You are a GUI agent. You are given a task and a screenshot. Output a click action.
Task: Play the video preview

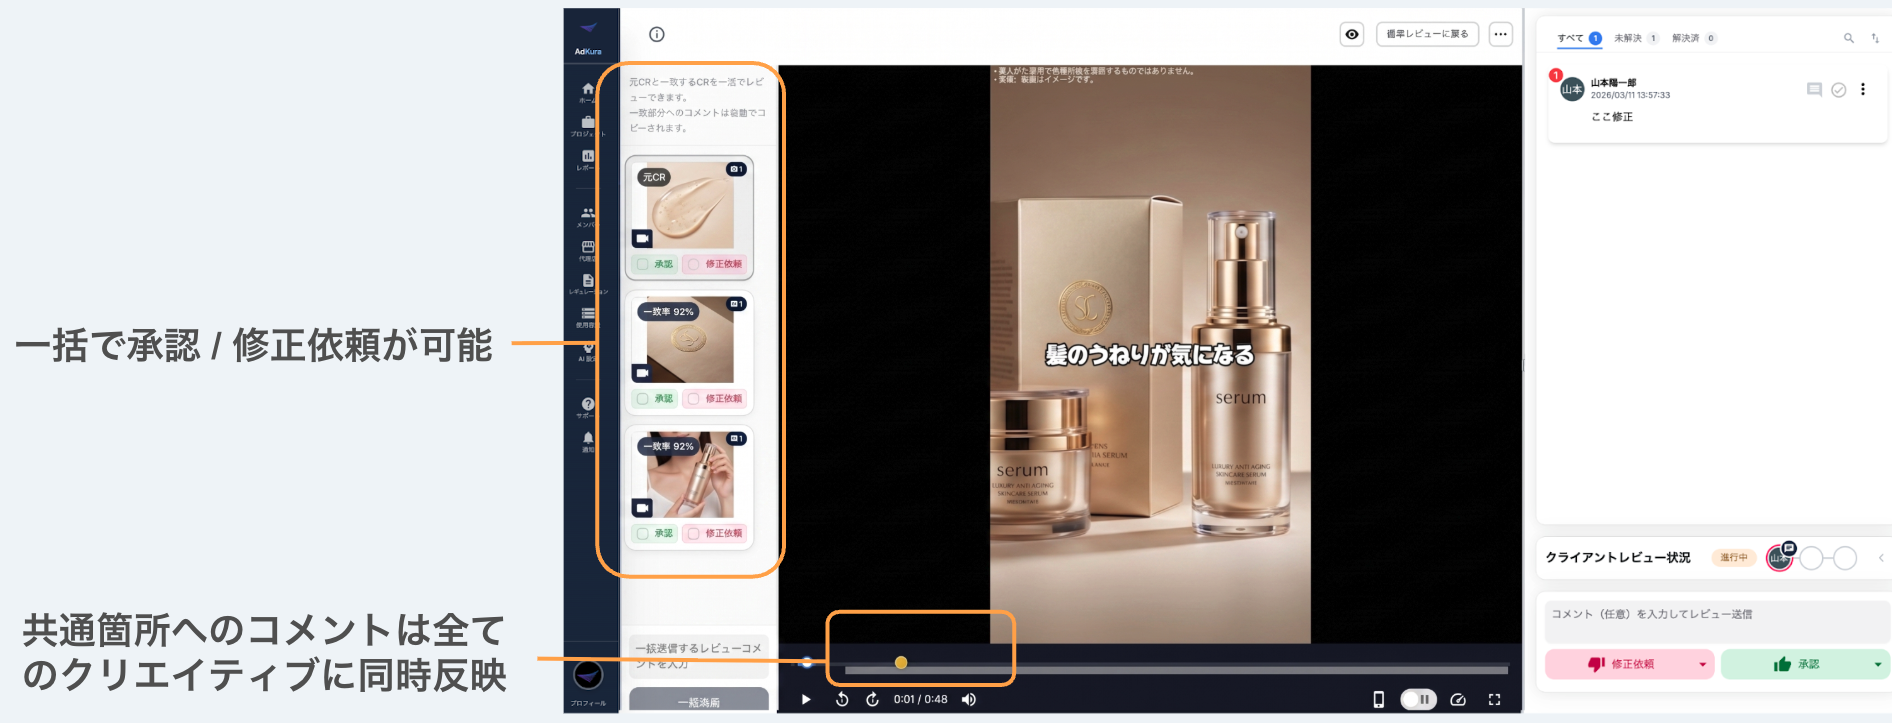[x=806, y=700]
